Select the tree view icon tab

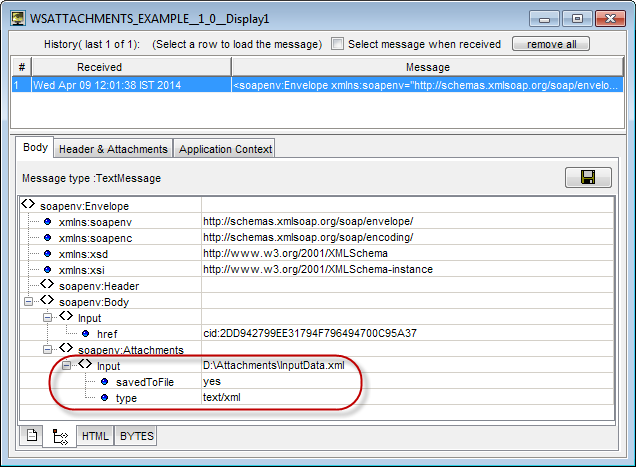coord(59,436)
